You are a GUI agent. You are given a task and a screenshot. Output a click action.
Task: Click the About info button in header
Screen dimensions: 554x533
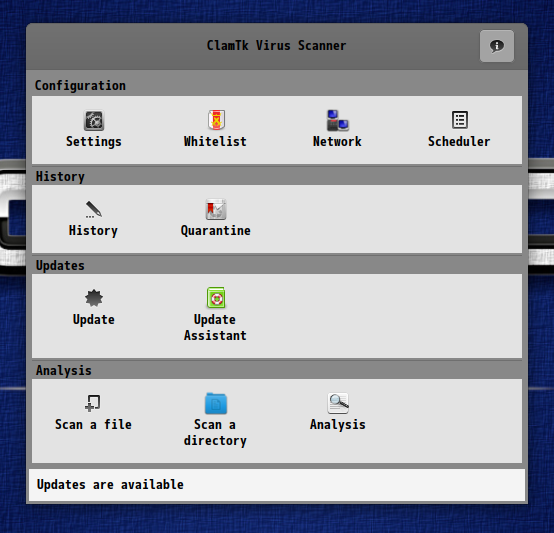pos(497,46)
